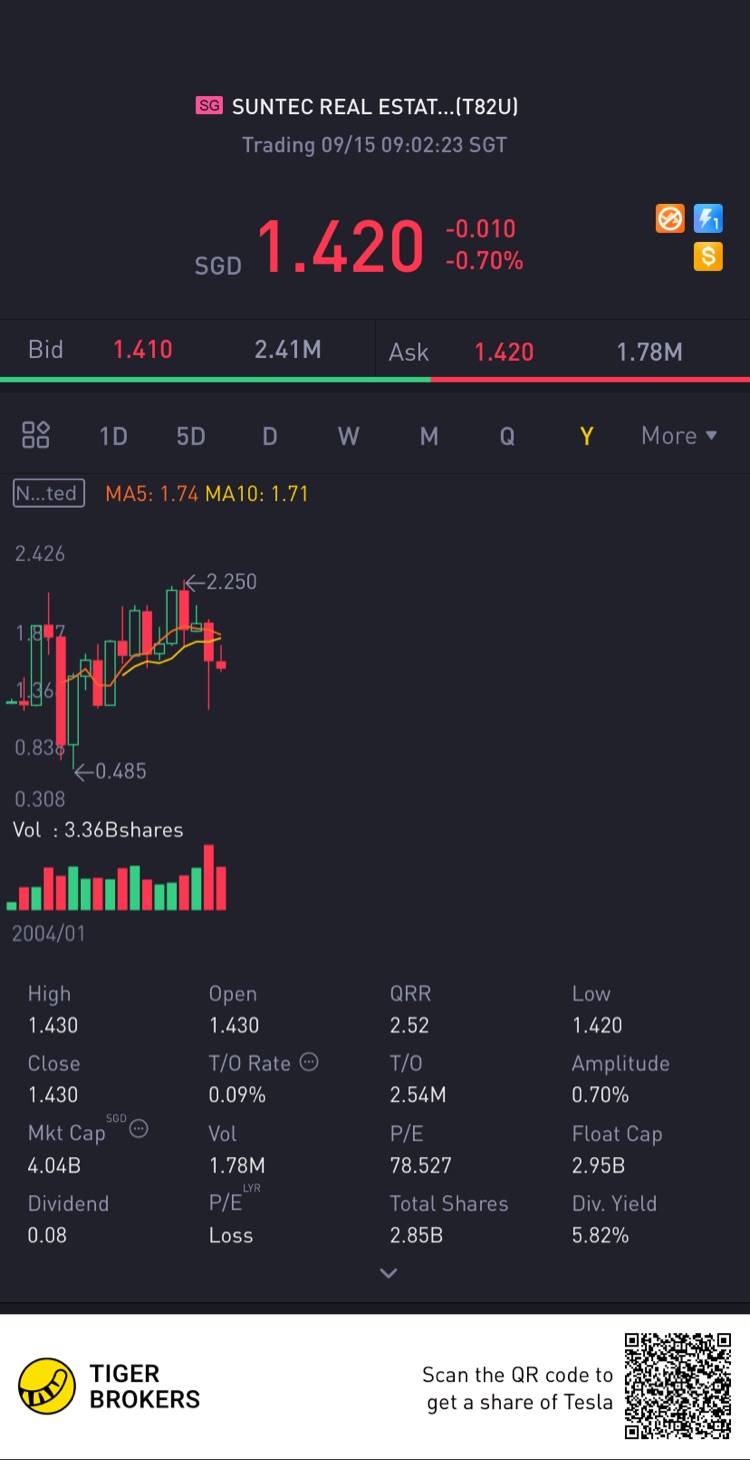Tap the -0.70% change value

(484, 261)
